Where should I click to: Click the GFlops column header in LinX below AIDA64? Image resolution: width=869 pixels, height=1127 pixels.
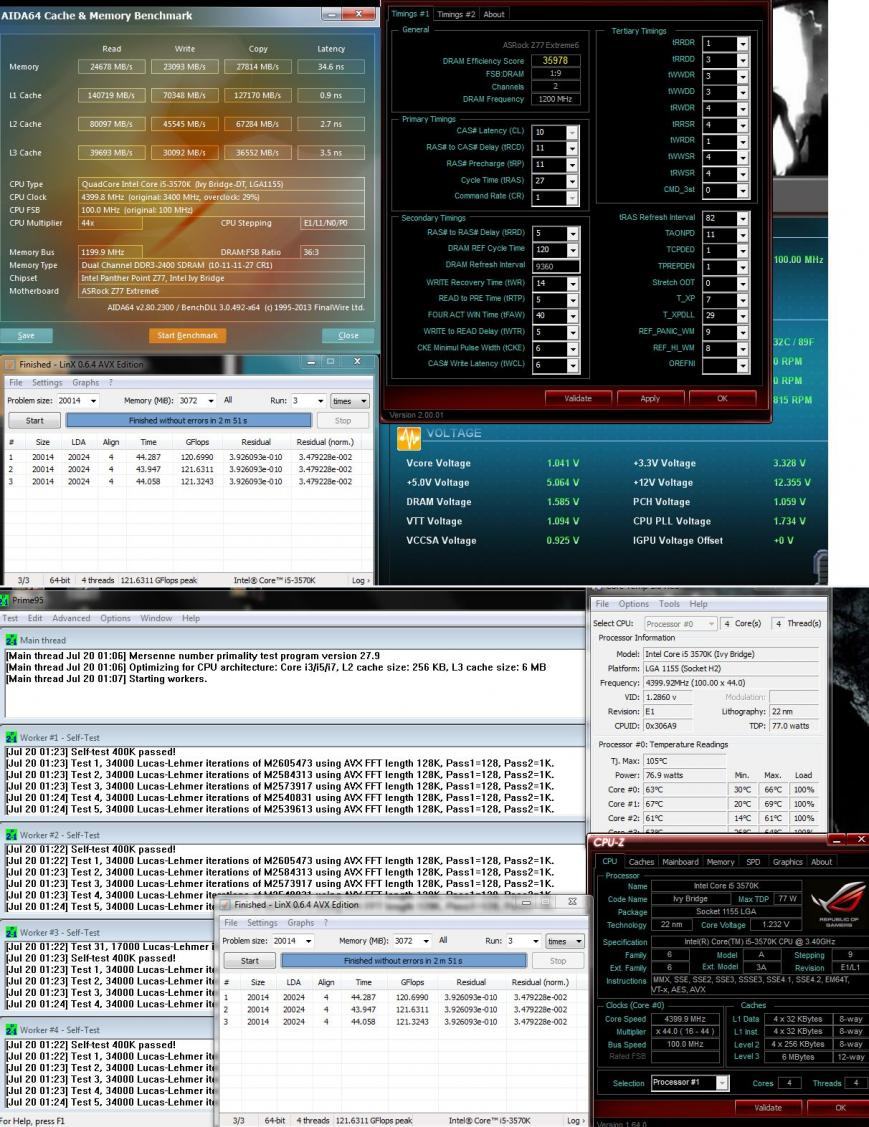(x=197, y=442)
